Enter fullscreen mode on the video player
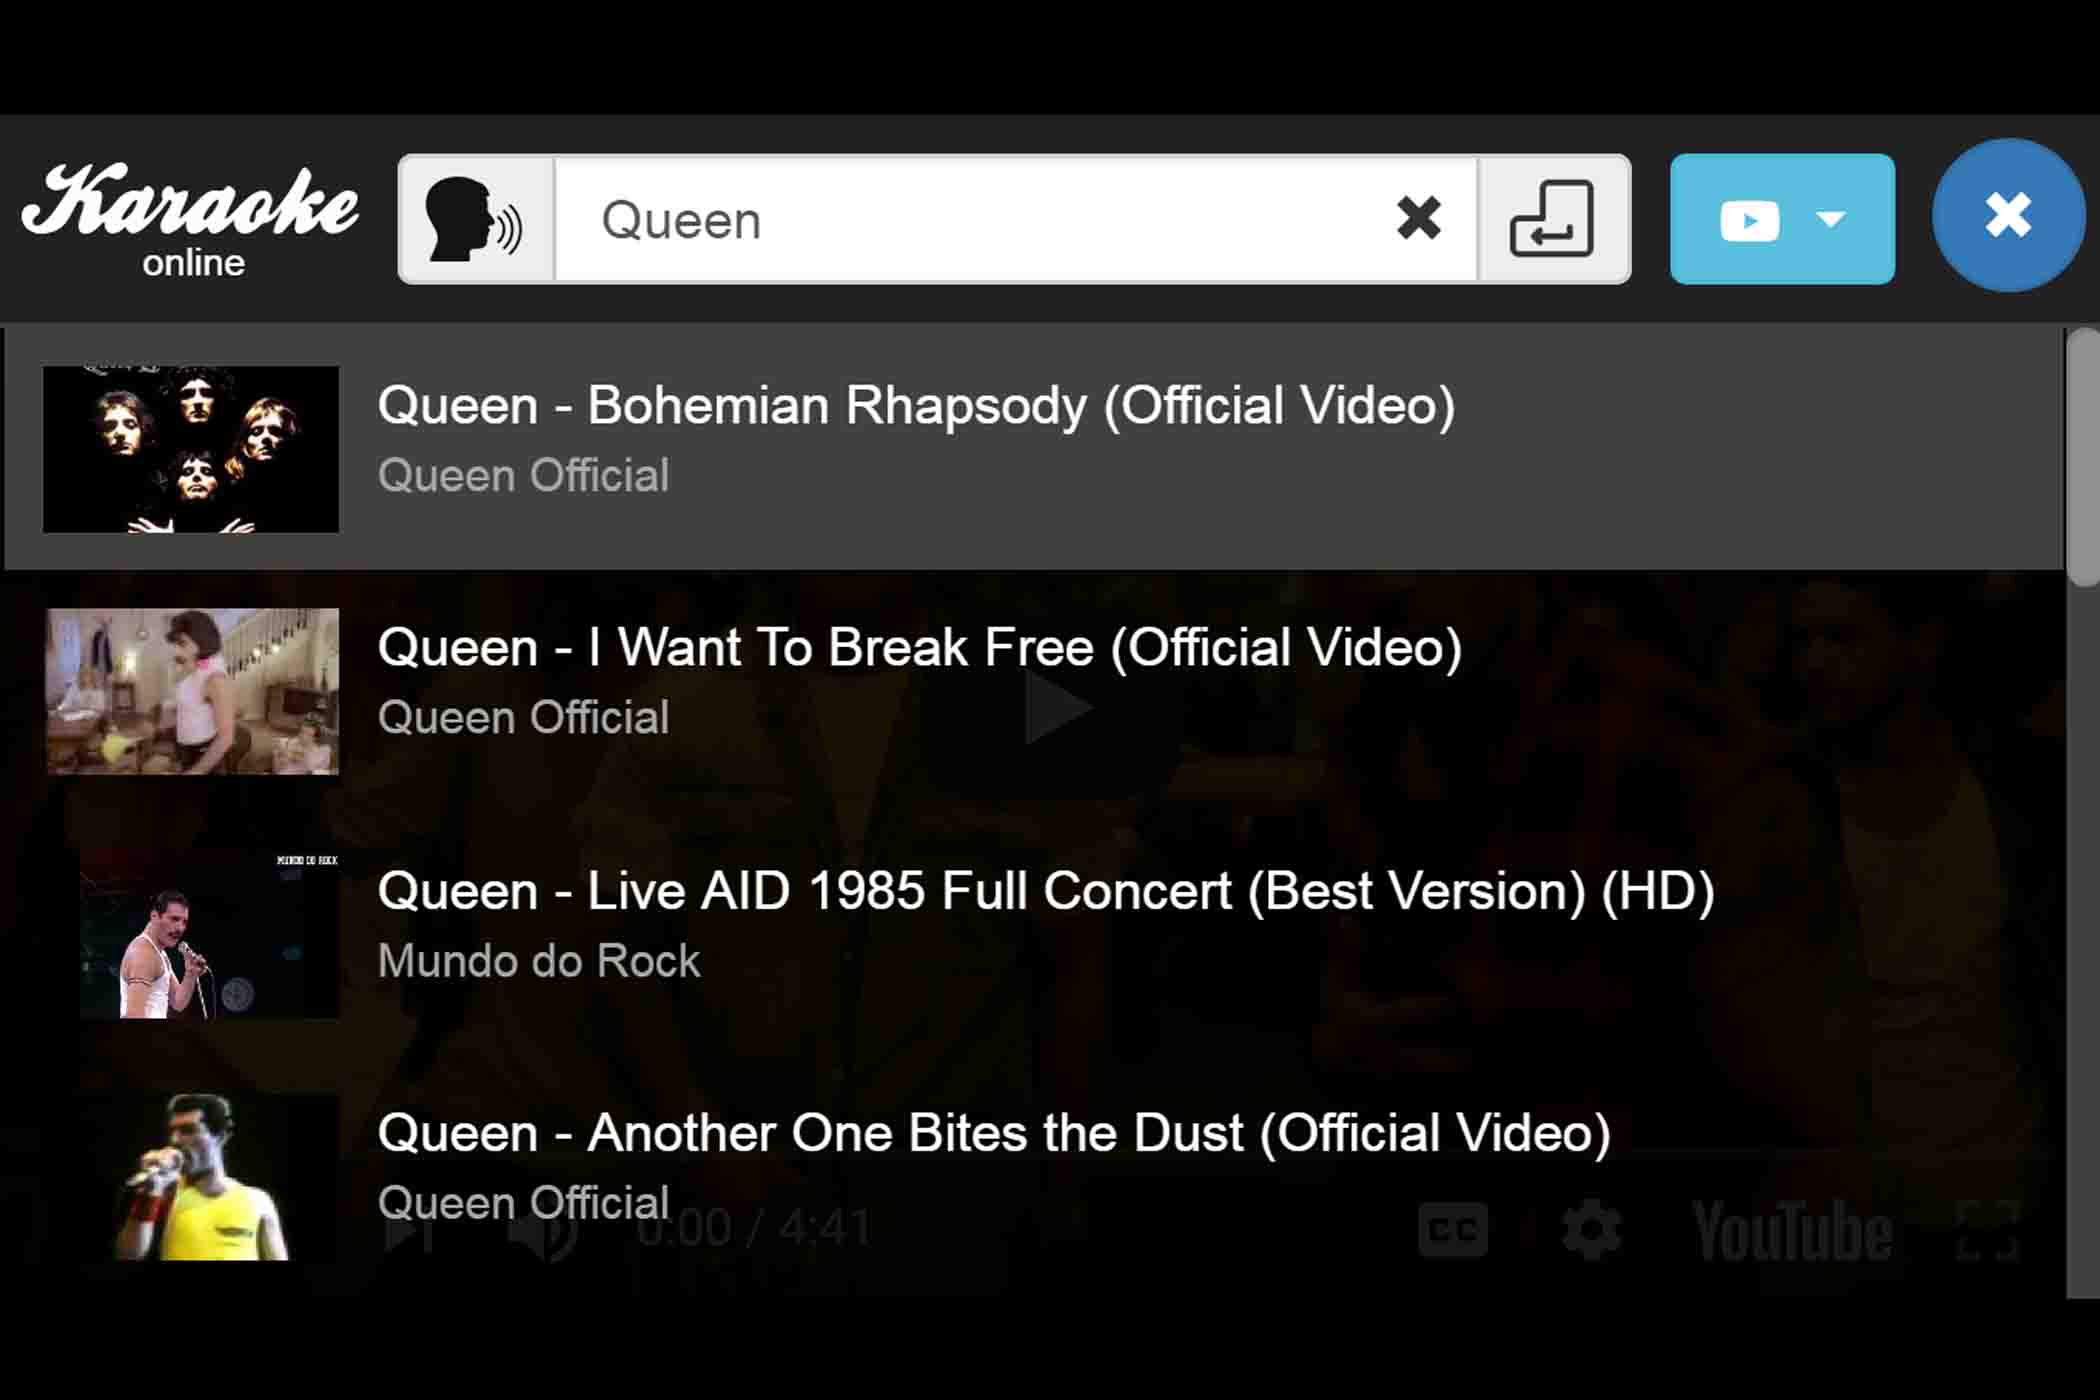 (1988, 1230)
